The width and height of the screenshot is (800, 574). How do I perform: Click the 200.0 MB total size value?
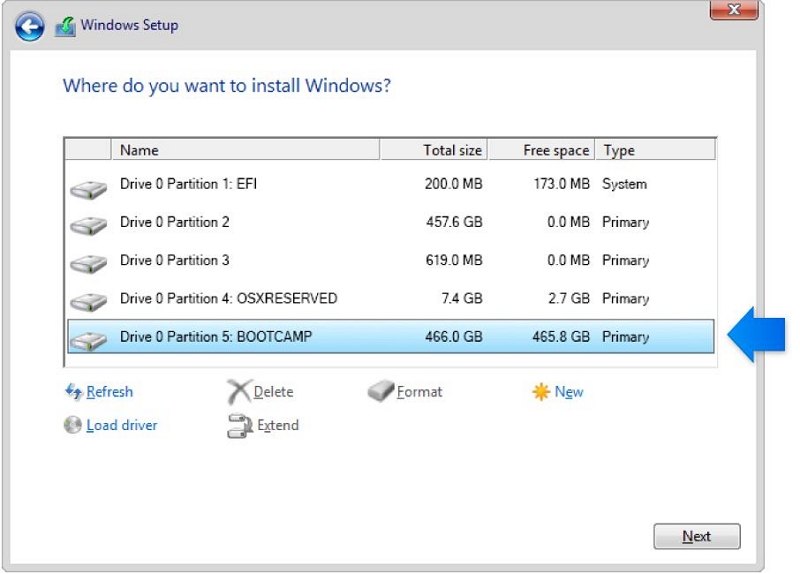[x=454, y=184]
